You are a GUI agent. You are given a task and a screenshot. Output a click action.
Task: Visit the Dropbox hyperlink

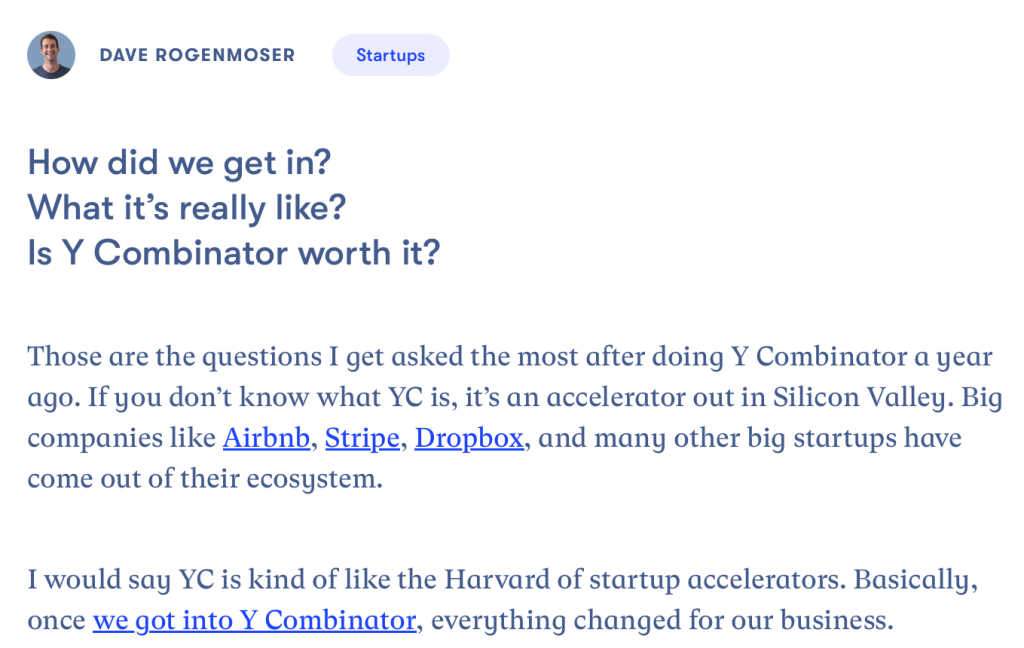point(469,438)
